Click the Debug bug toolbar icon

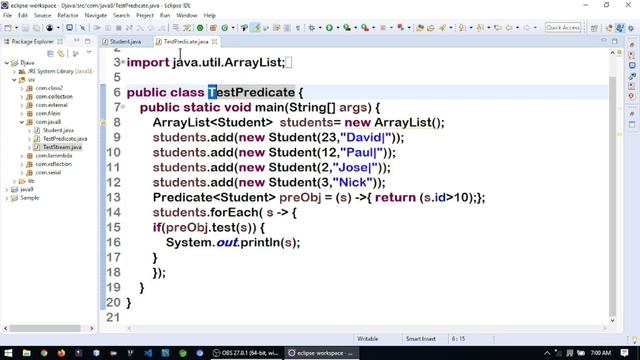click(x=312, y=28)
